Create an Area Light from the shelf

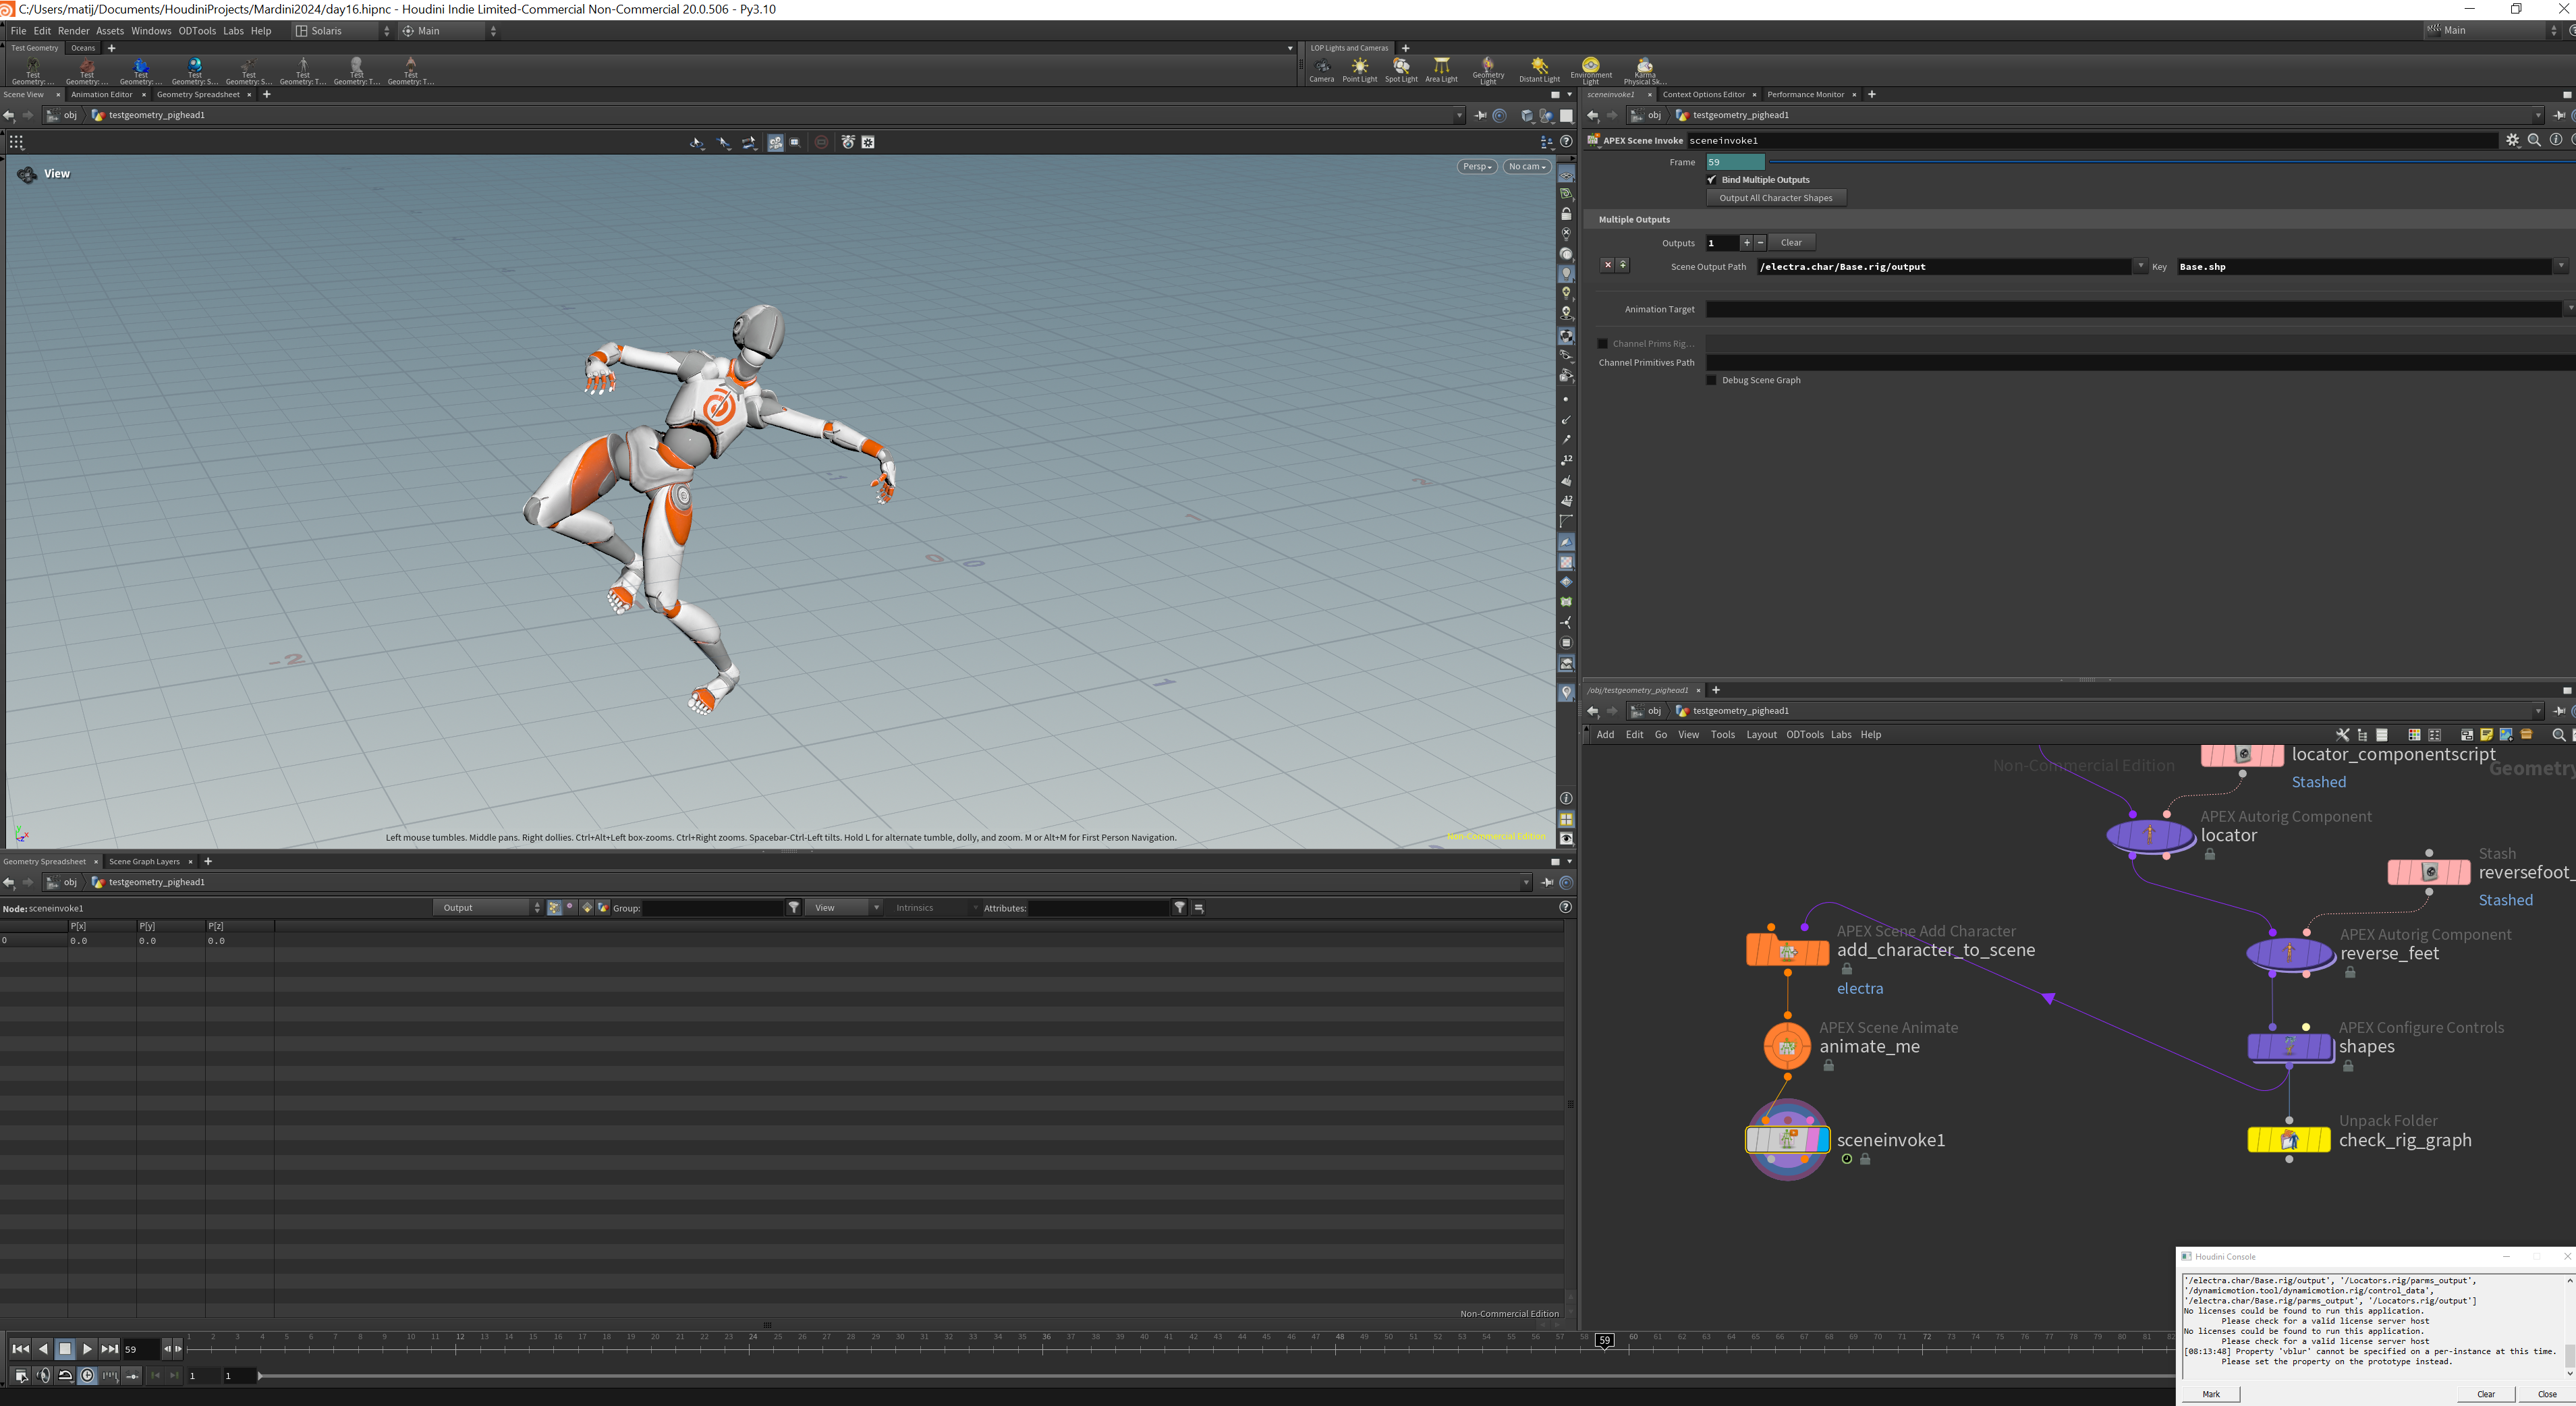pos(1441,70)
